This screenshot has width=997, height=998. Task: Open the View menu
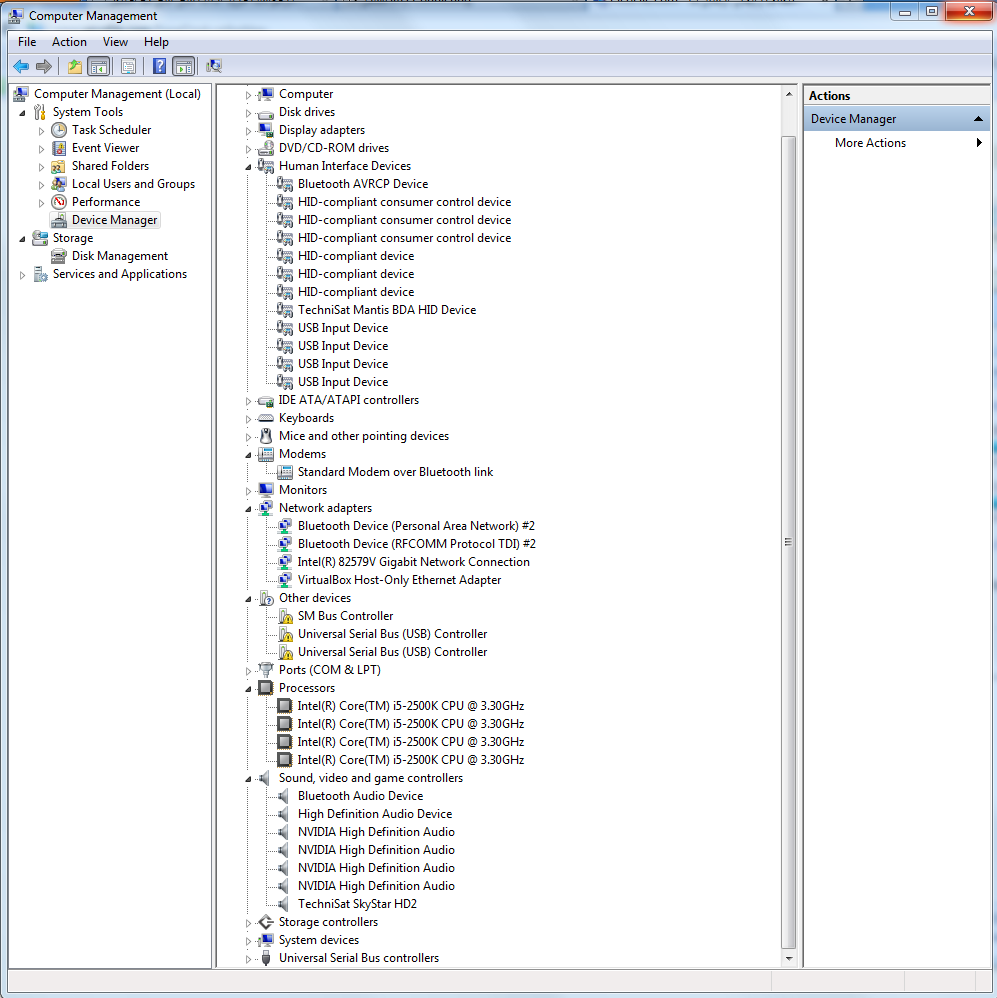tap(115, 42)
